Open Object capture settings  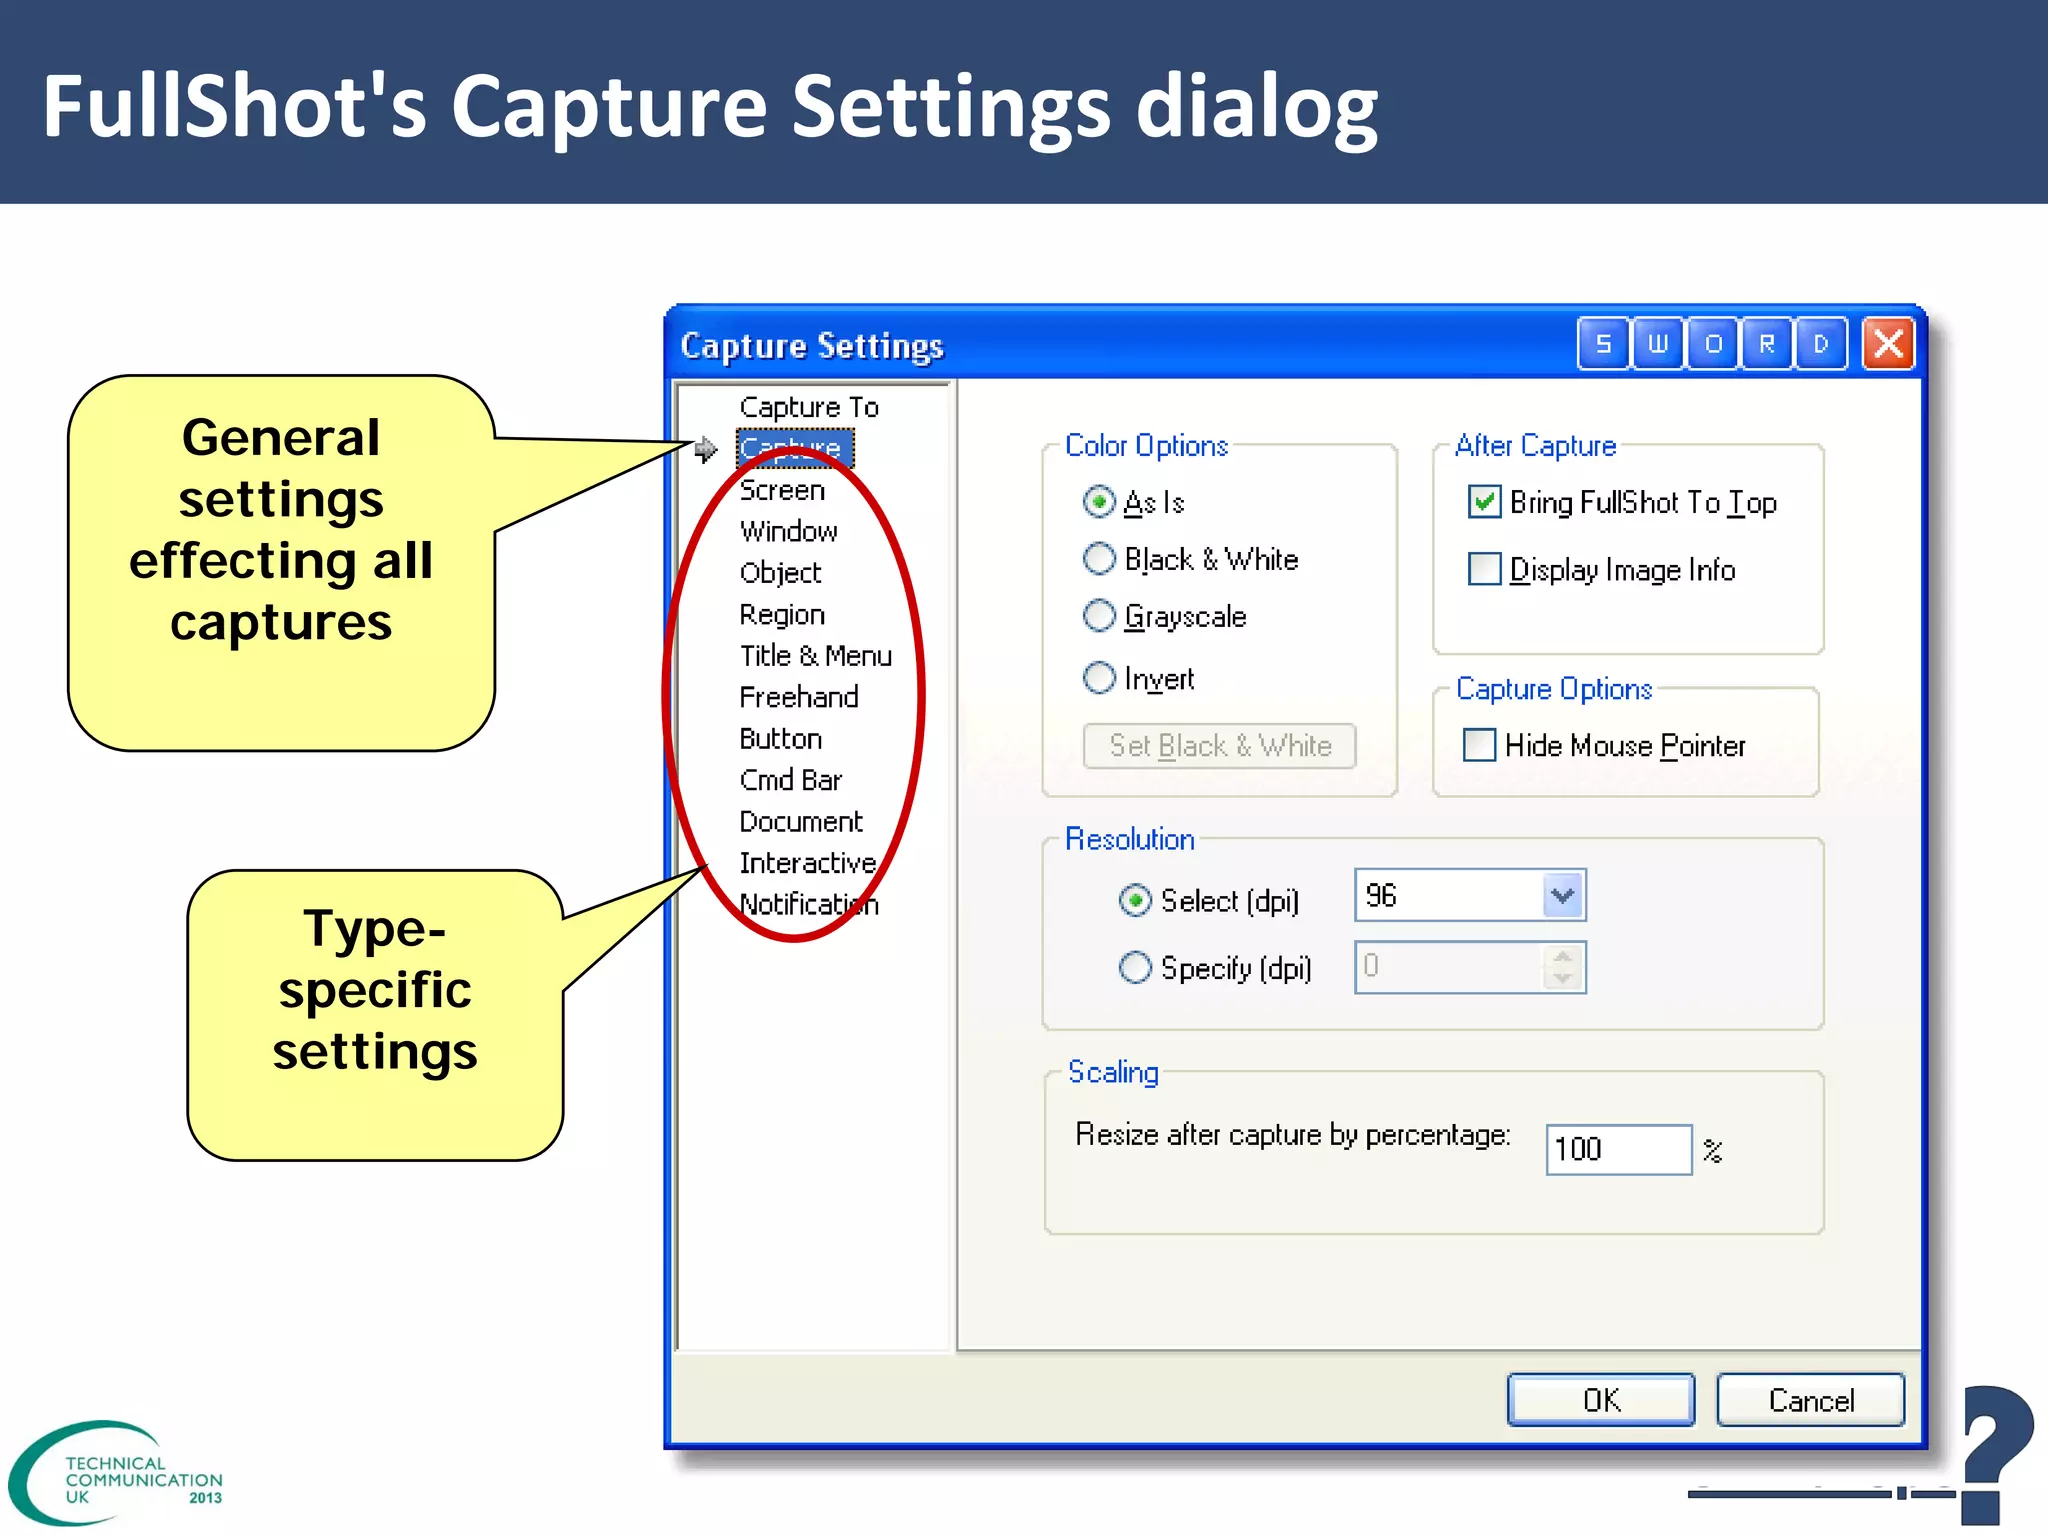click(780, 573)
